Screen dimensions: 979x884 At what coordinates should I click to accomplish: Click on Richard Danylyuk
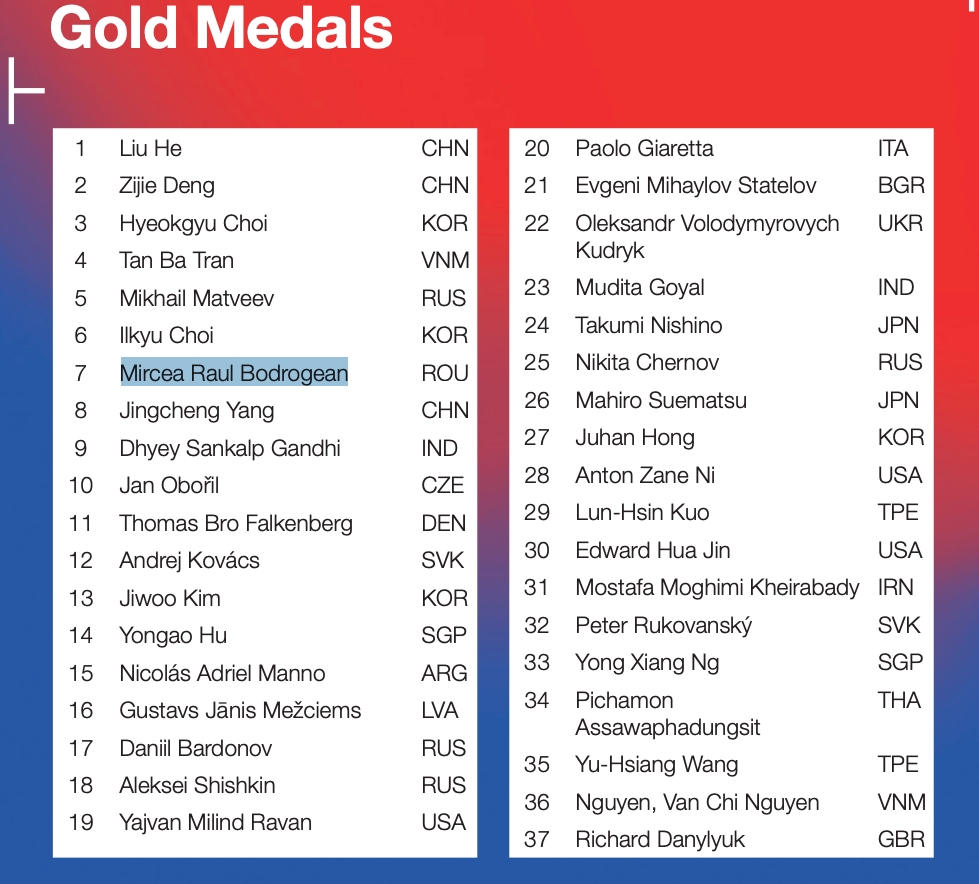pos(660,840)
